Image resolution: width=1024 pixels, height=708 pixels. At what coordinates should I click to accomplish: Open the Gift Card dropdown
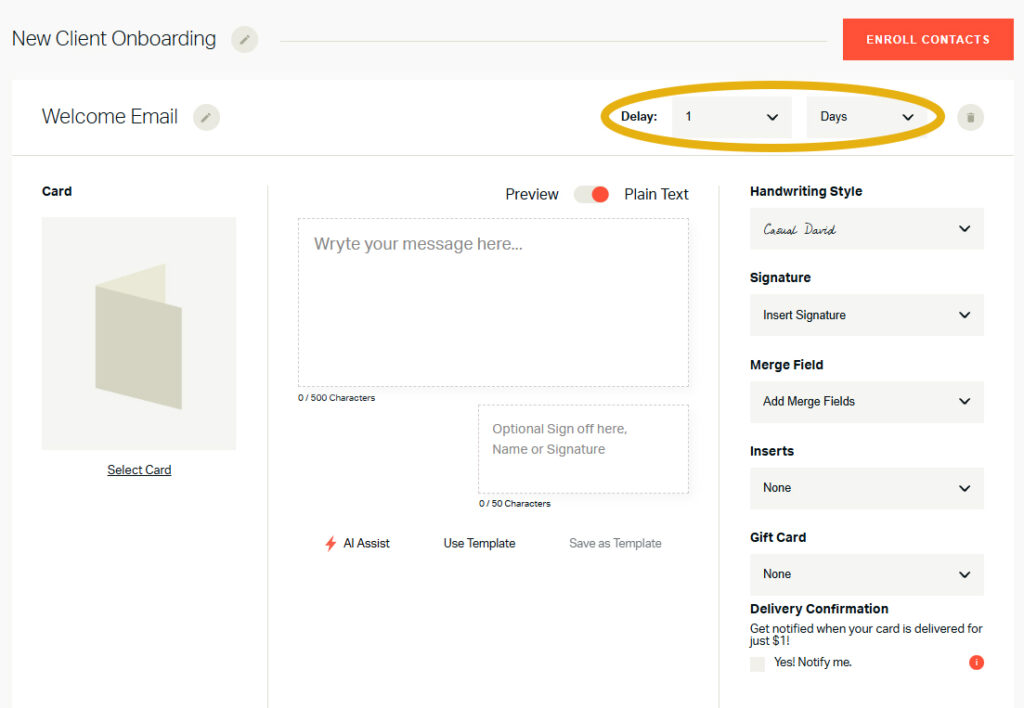pyautogui.click(x=866, y=574)
